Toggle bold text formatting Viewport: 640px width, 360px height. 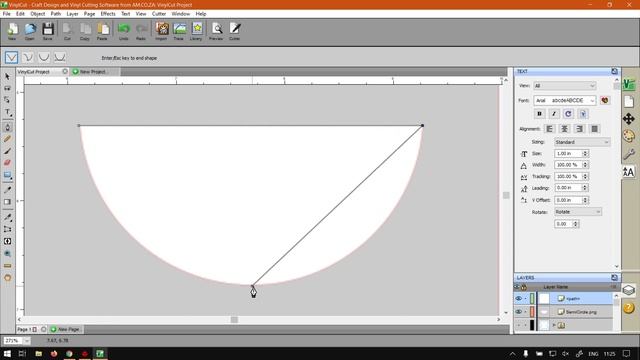pos(539,114)
